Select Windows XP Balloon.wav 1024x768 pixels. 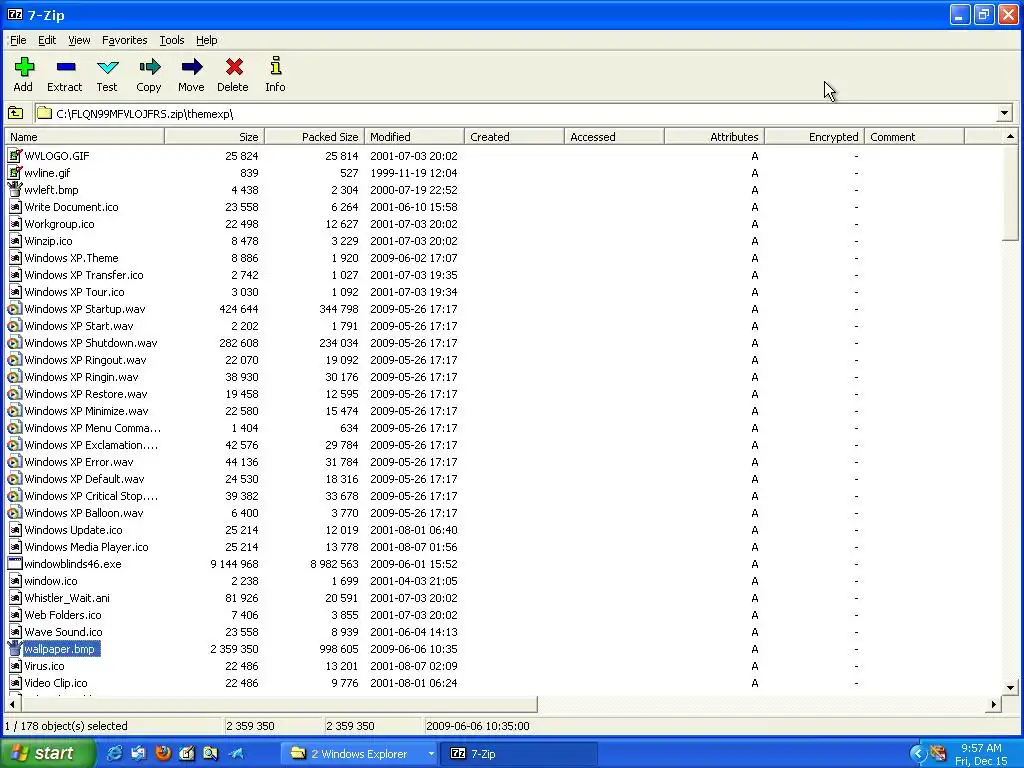84,513
